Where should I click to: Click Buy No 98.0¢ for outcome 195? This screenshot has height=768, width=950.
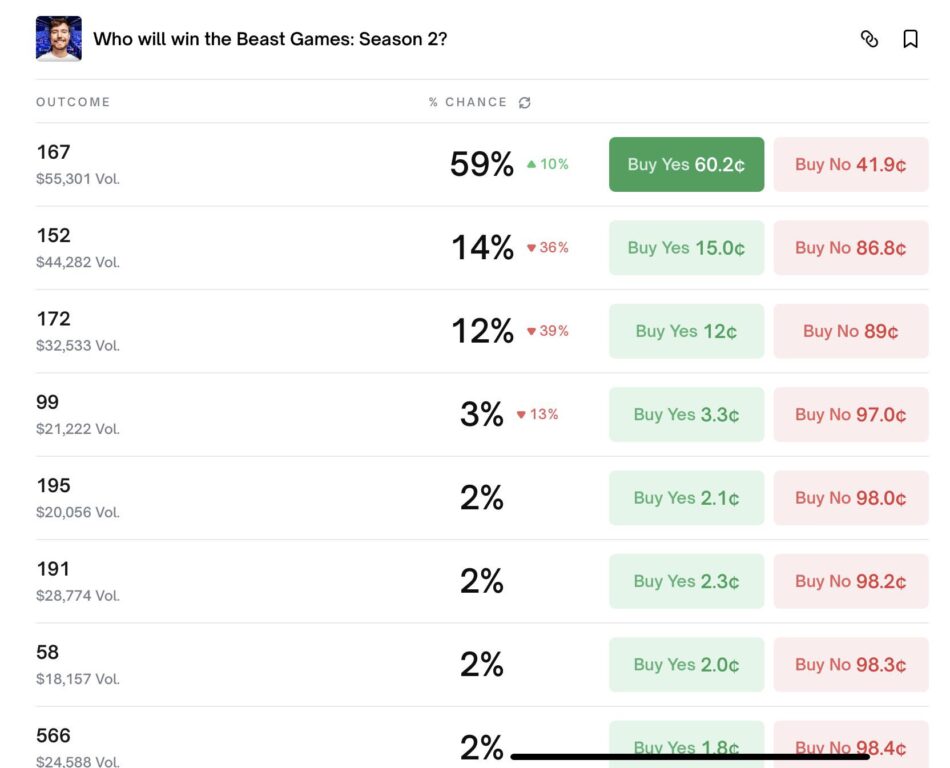point(851,497)
